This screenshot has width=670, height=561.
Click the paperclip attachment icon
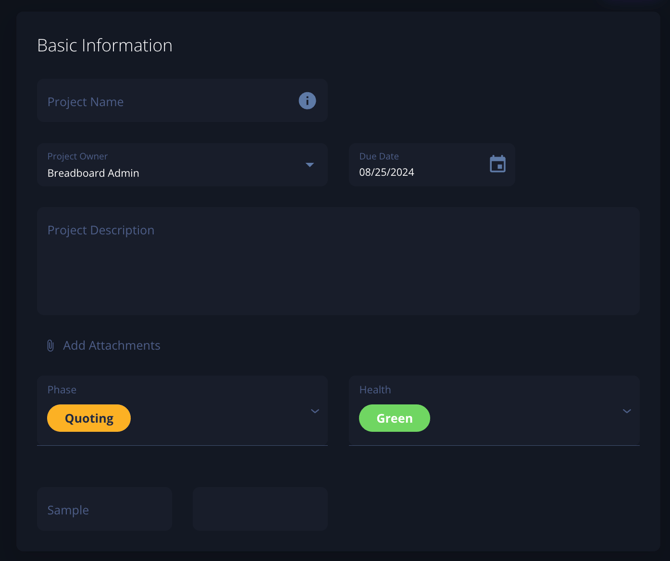50,346
